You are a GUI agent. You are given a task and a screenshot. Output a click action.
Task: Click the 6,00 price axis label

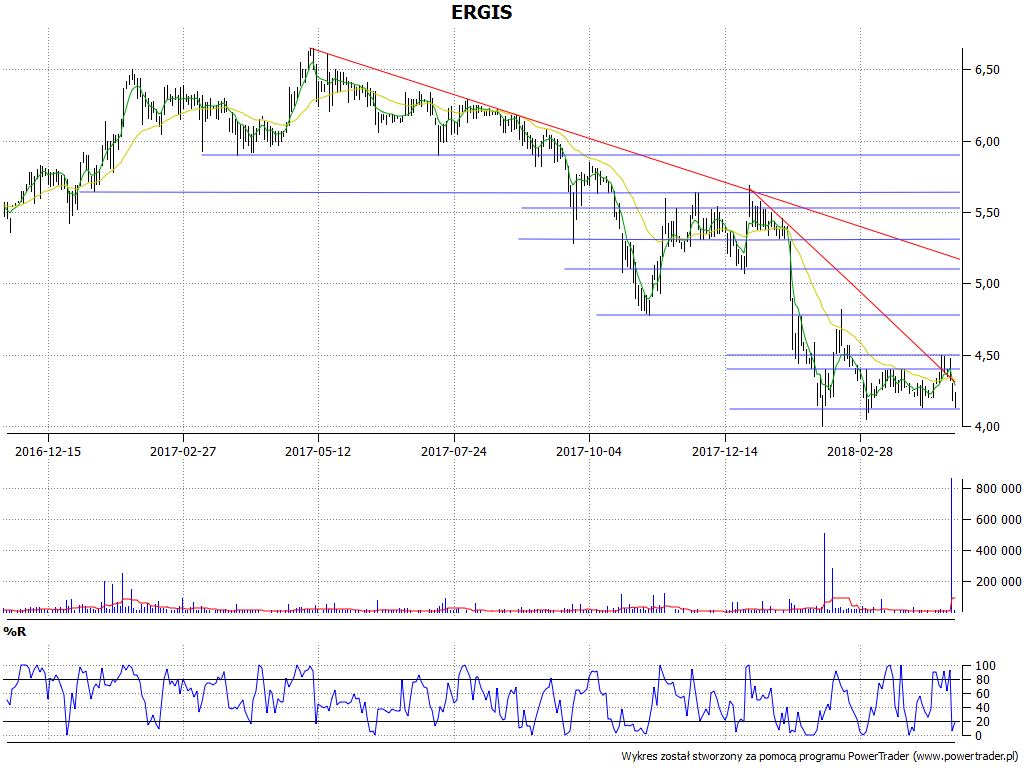987,142
